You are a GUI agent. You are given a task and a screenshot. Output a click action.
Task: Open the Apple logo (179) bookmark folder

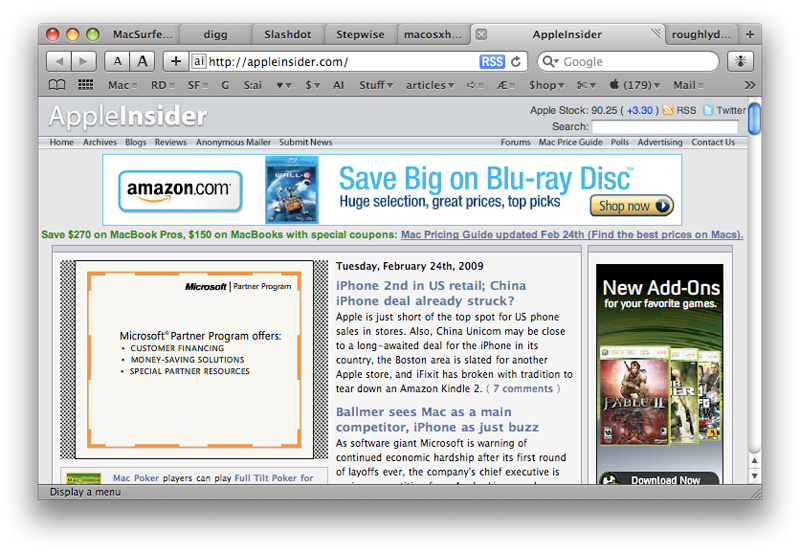[x=635, y=85]
